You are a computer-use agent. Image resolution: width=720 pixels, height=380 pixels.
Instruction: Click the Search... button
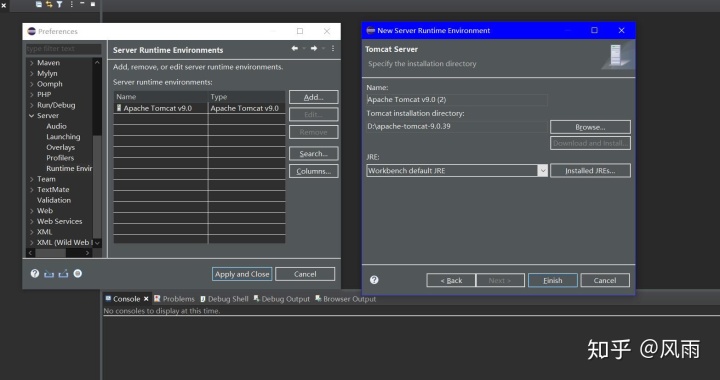click(x=314, y=154)
